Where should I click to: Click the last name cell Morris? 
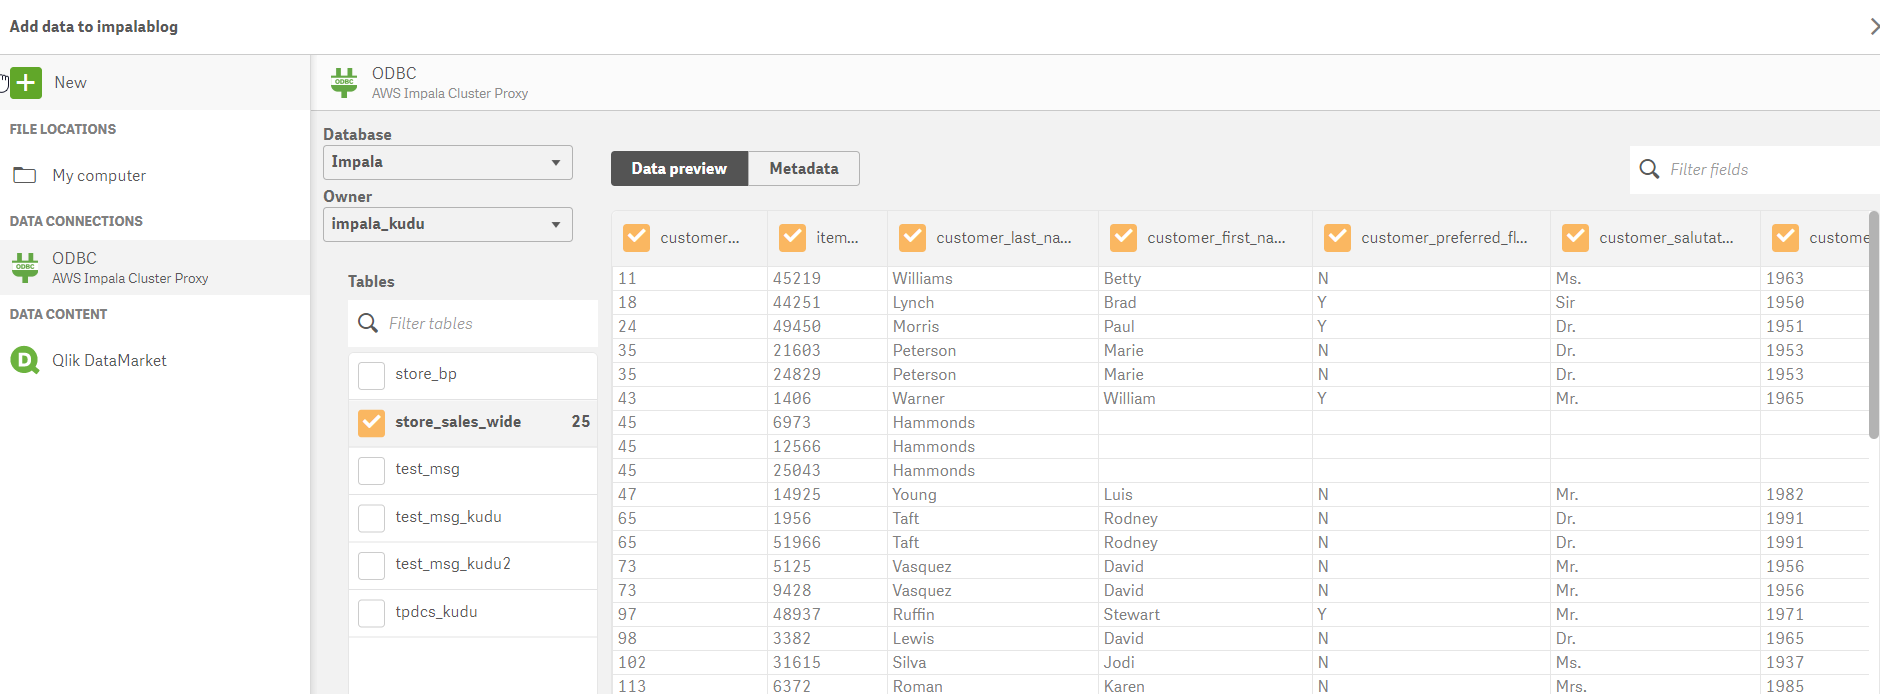click(916, 327)
